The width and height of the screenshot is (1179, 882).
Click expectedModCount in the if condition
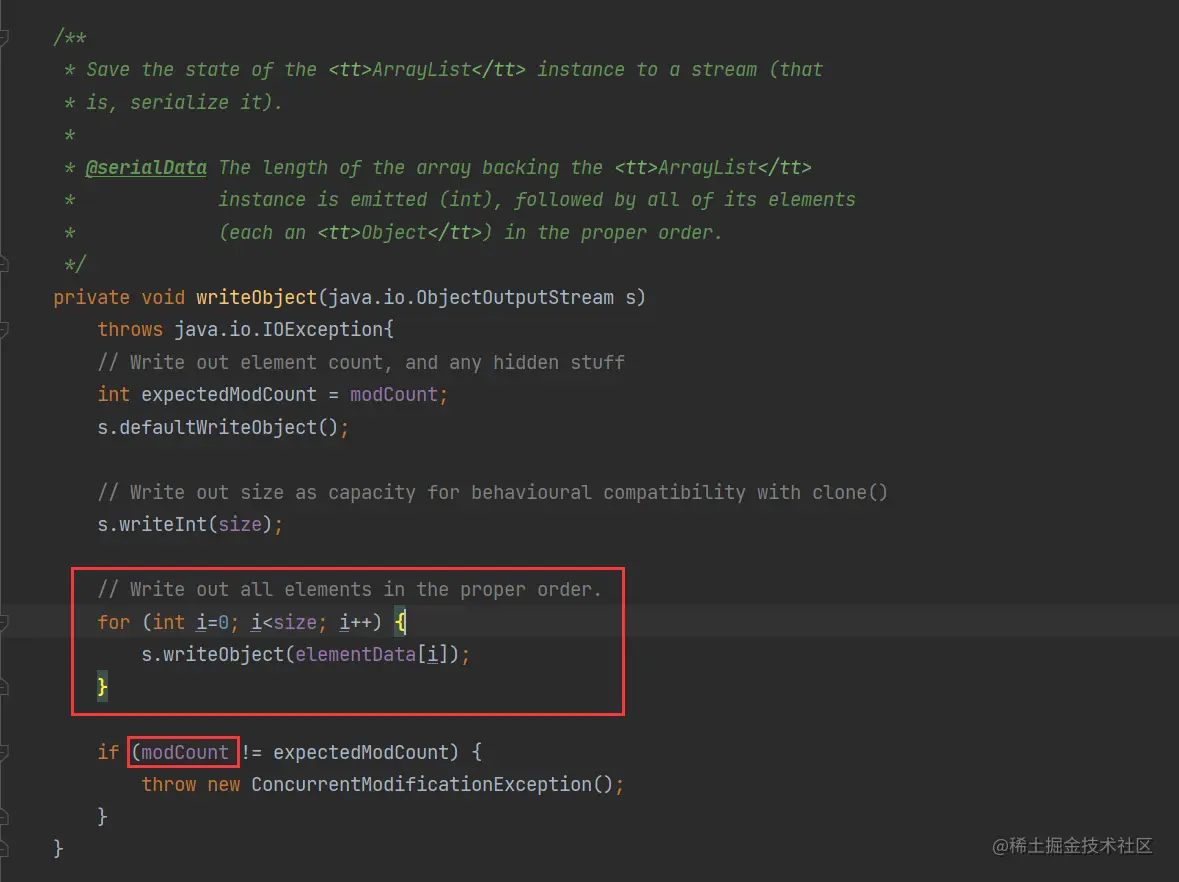[x=361, y=752]
